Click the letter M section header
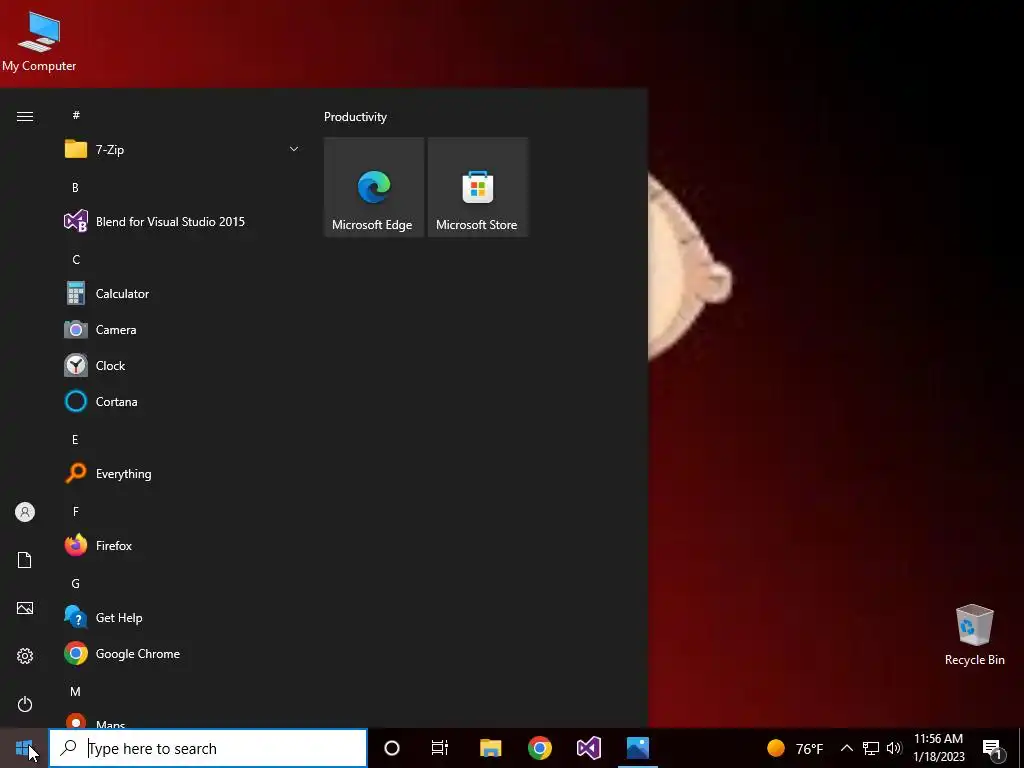Screen dimensions: 1024x768 [76, 692]
